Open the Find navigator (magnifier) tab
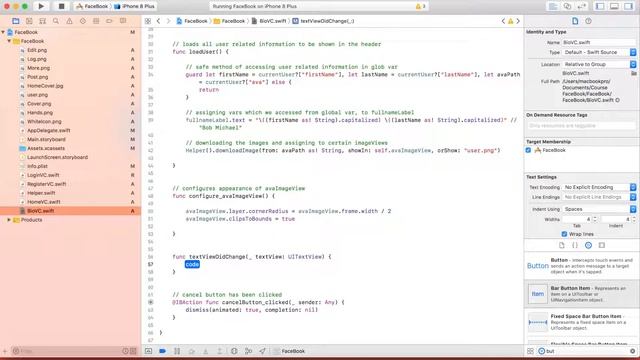The height and width of the screenshot is (360, 640). point(56,21)
